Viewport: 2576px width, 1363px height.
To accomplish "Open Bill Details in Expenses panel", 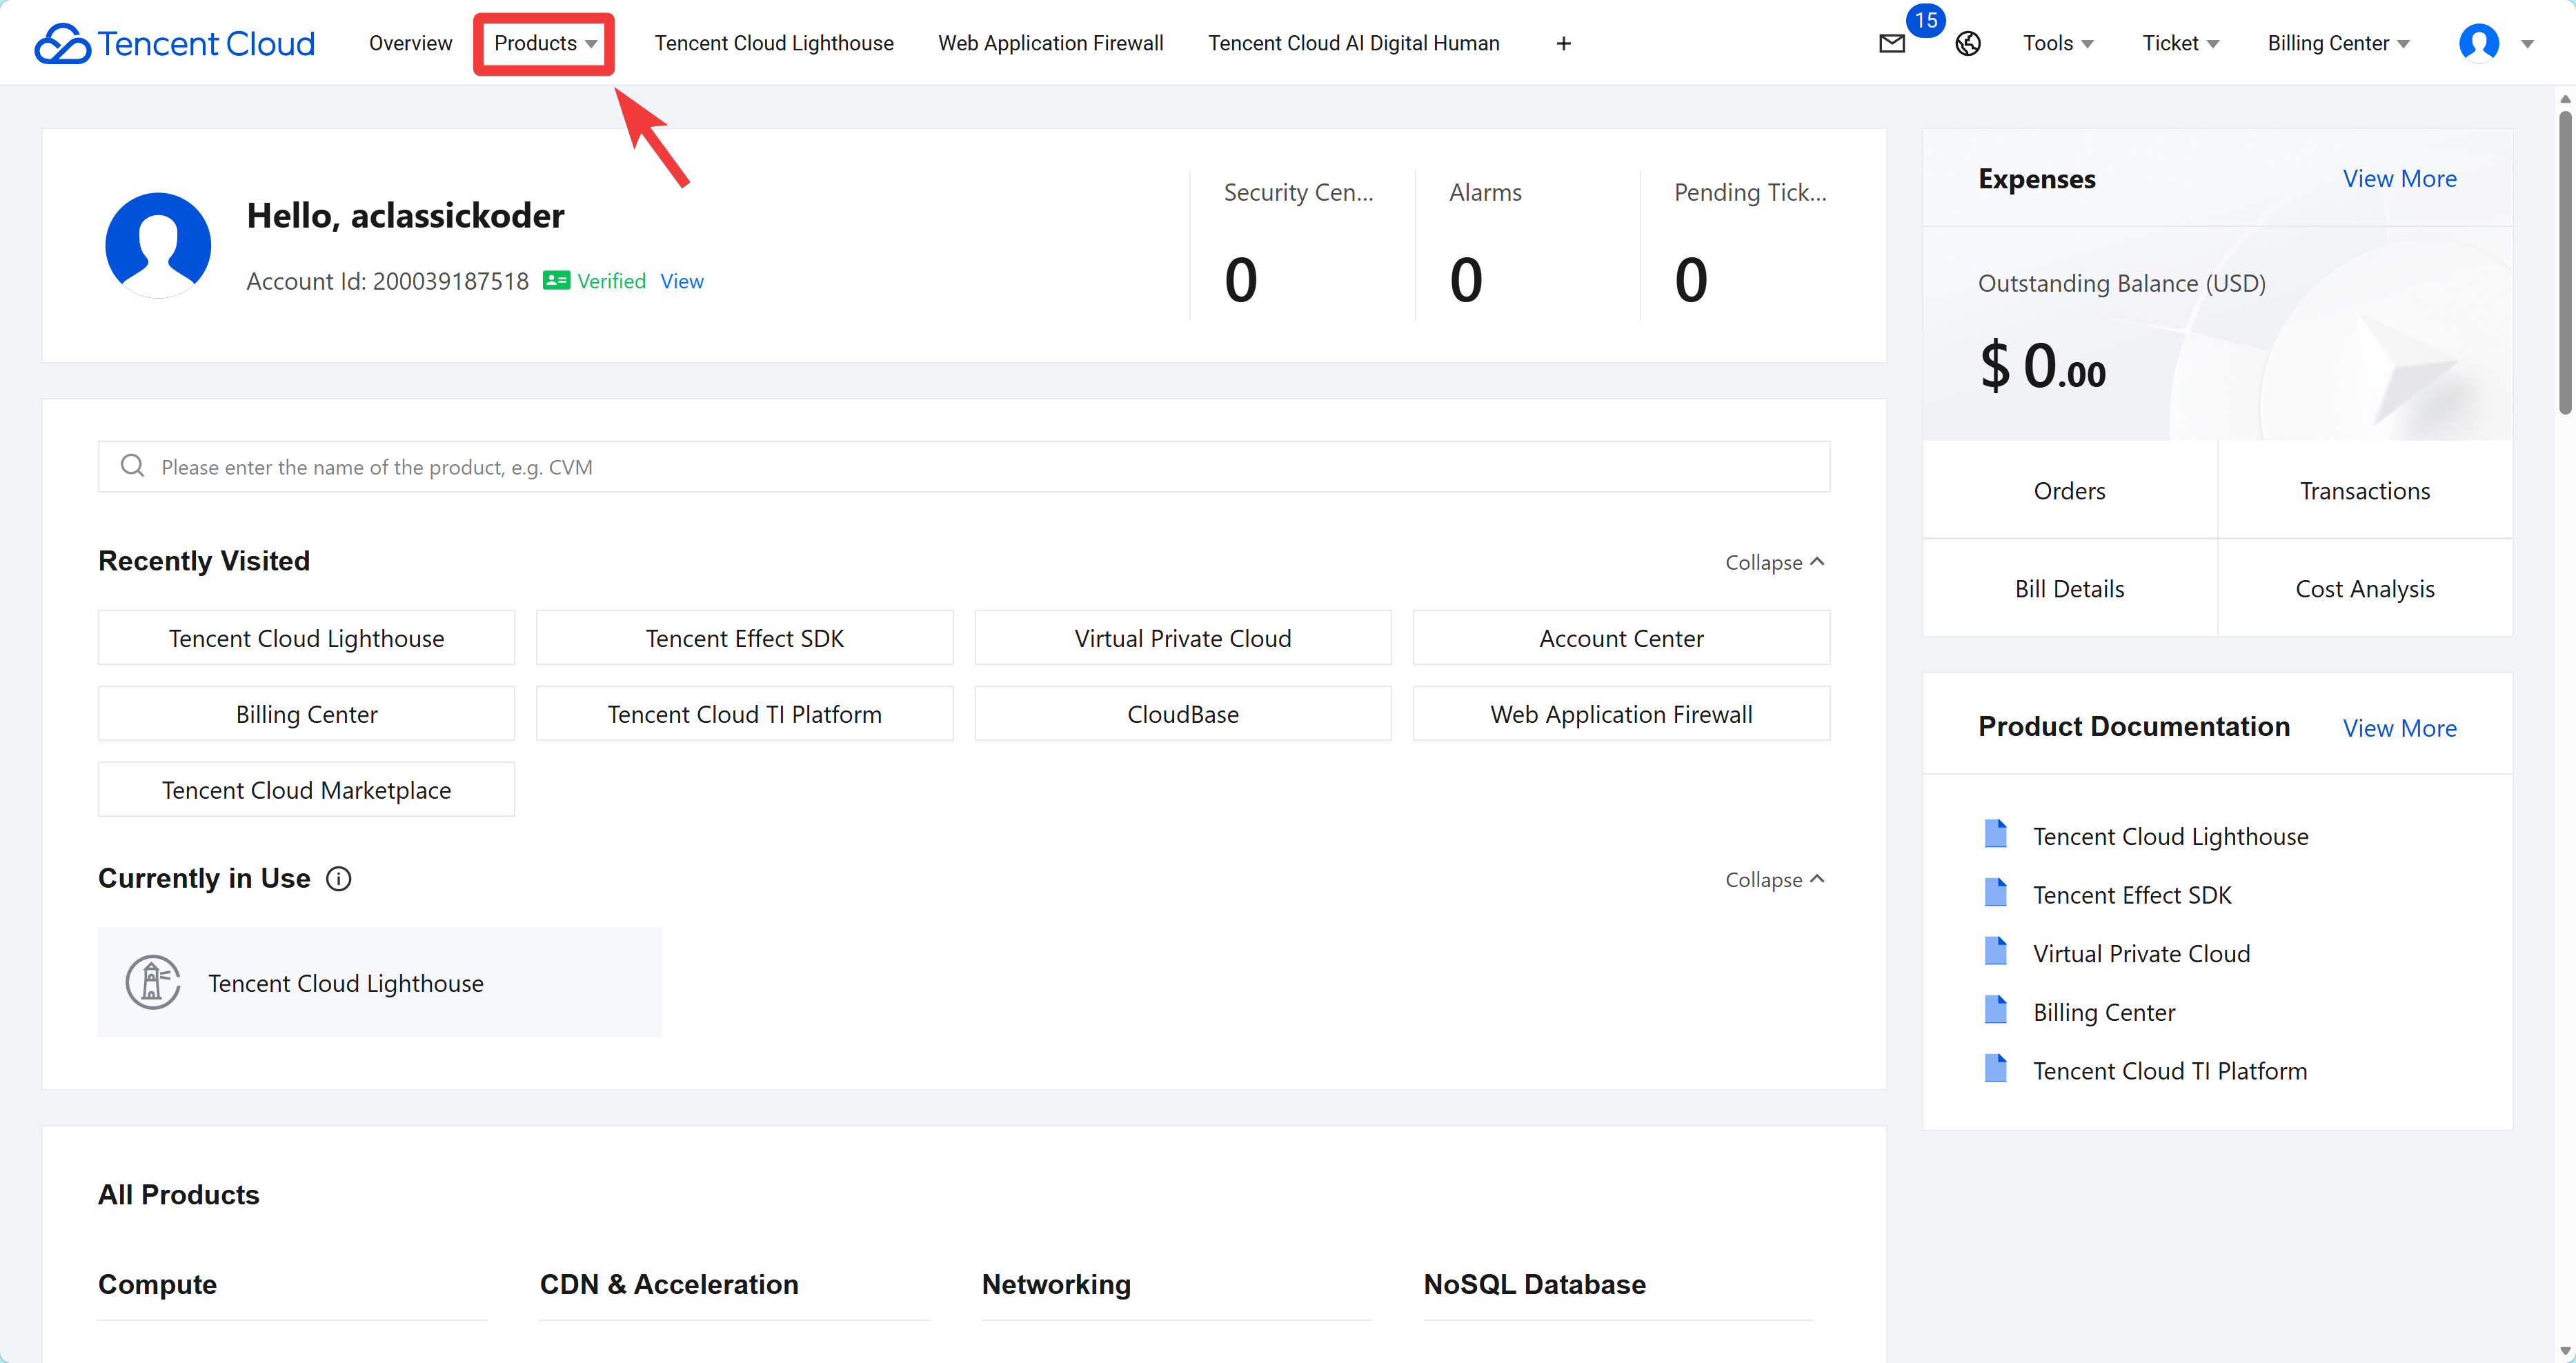I will point(2070,588).
